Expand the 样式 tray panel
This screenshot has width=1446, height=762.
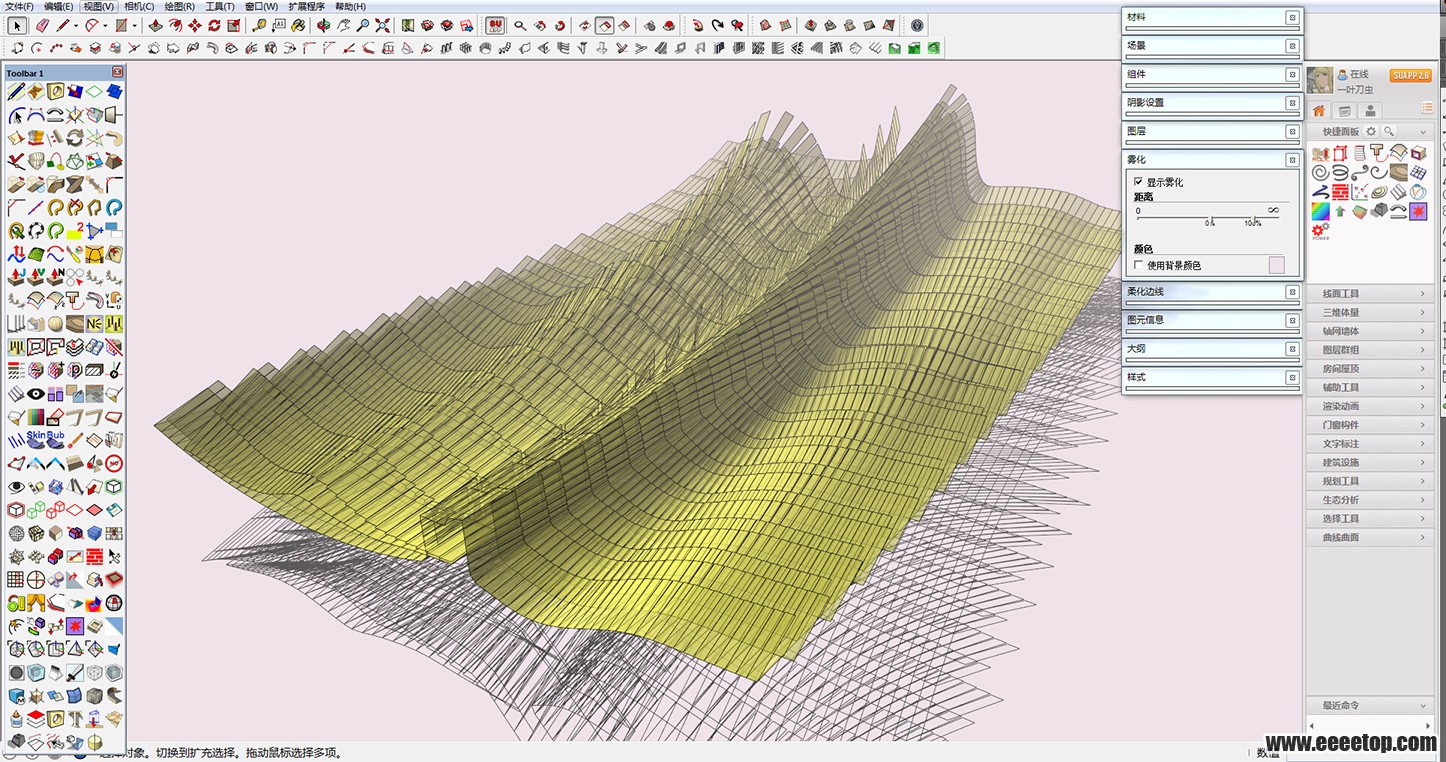tap(1212, 377)
